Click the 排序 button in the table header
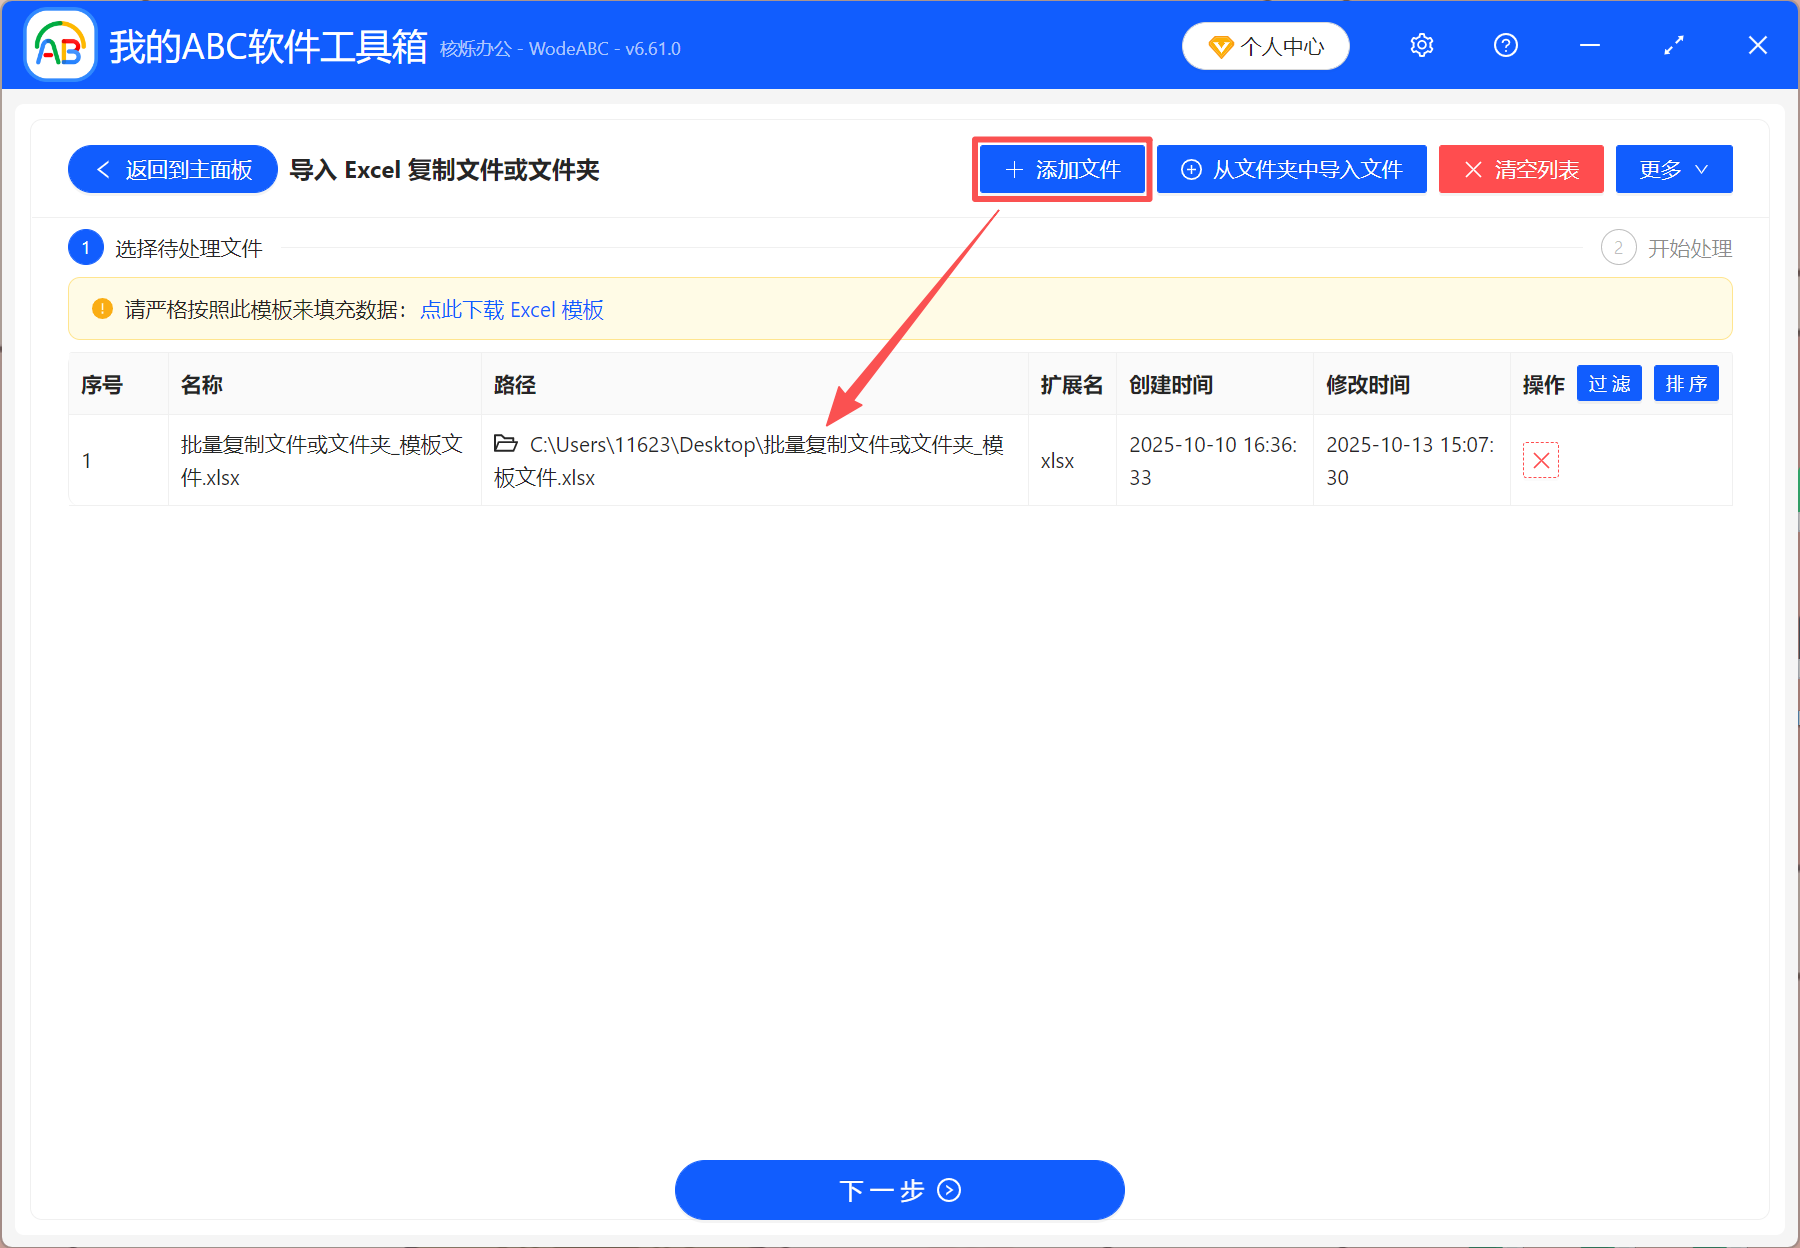The width and height of the screenshot is (1800, 1248). (1686, 383)
